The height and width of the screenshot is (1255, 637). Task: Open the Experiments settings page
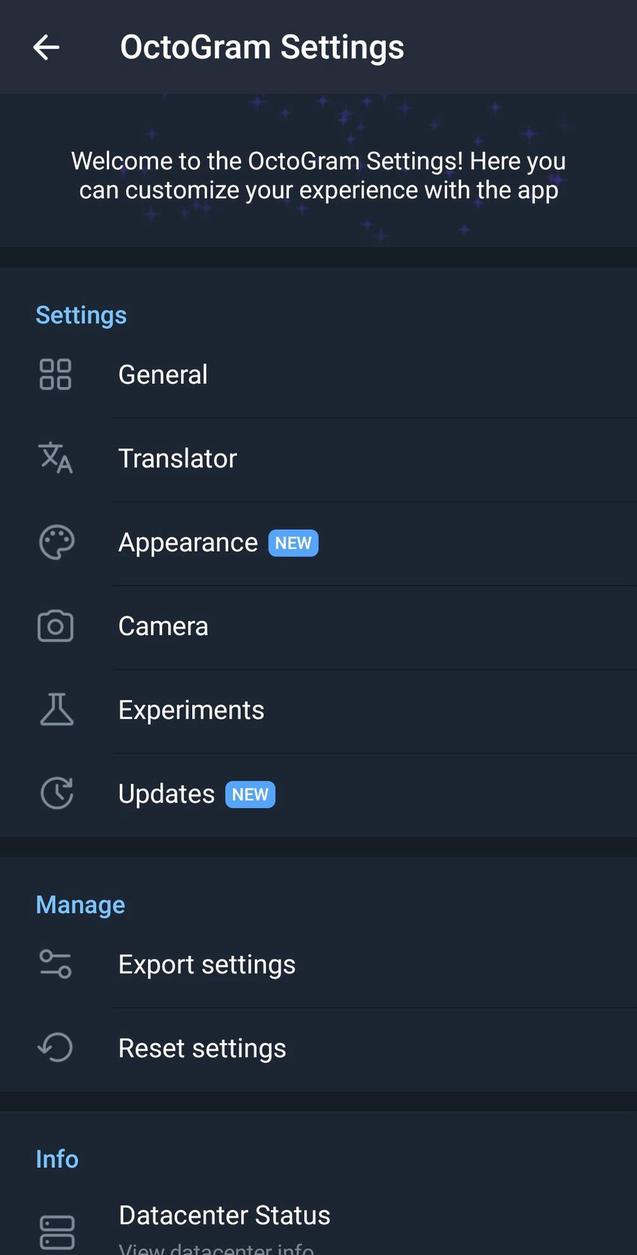coord(191,709)
